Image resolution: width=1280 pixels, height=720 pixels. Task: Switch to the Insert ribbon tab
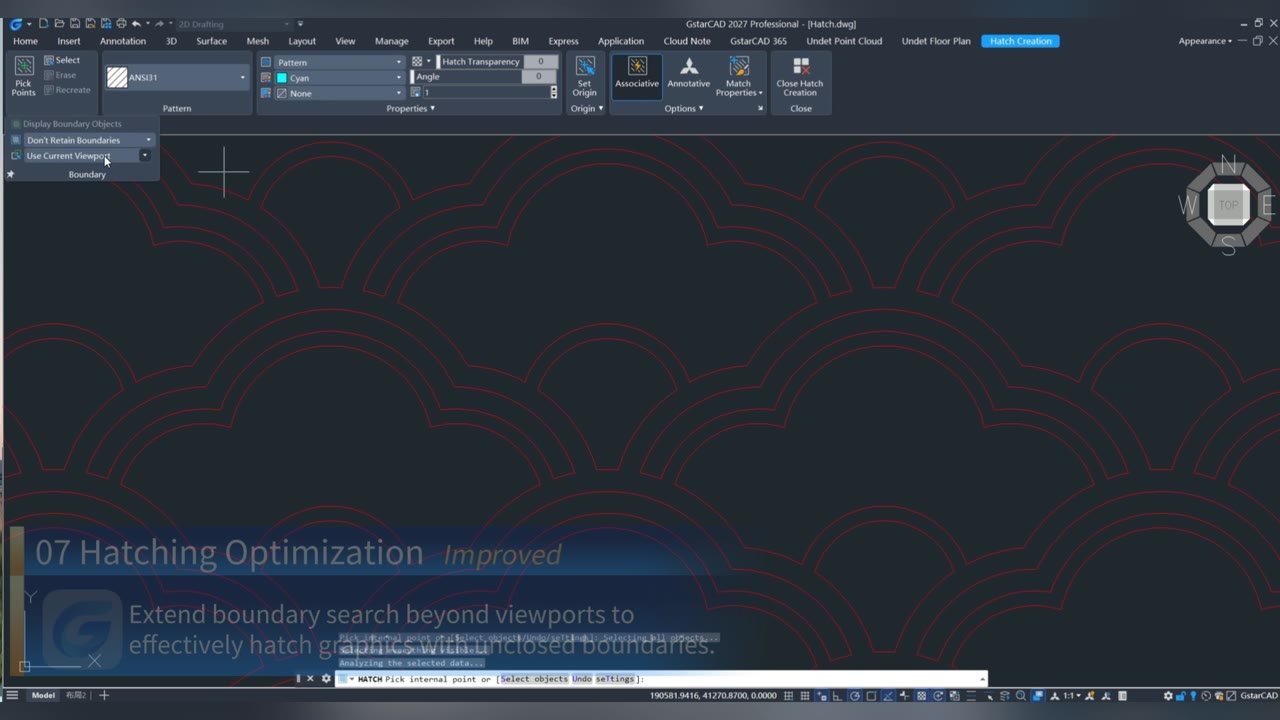69,41
